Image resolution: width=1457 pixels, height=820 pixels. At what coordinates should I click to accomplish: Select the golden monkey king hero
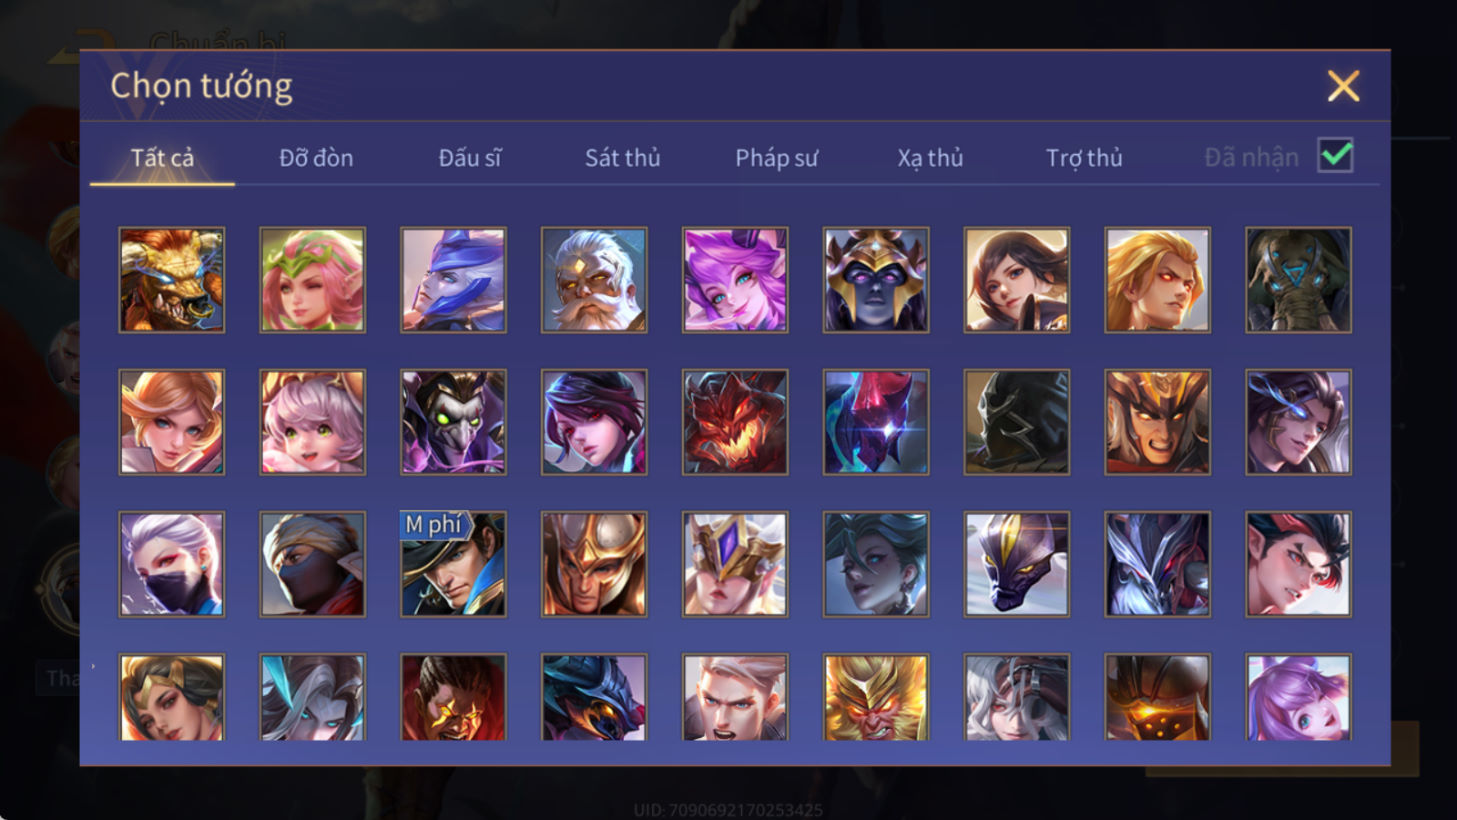[876, 698]
